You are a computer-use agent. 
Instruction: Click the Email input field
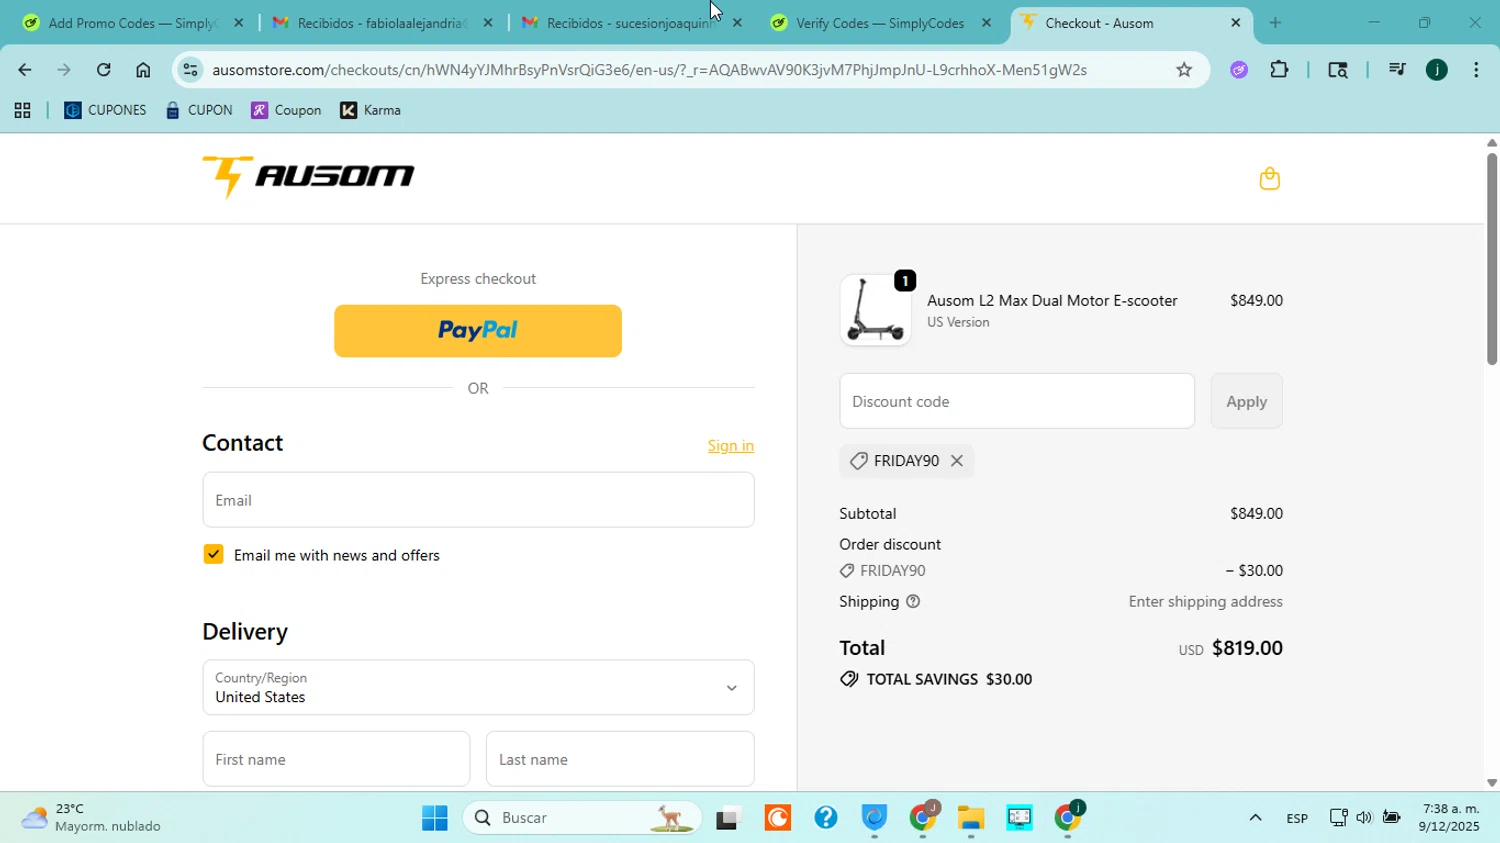pos(478,500)
